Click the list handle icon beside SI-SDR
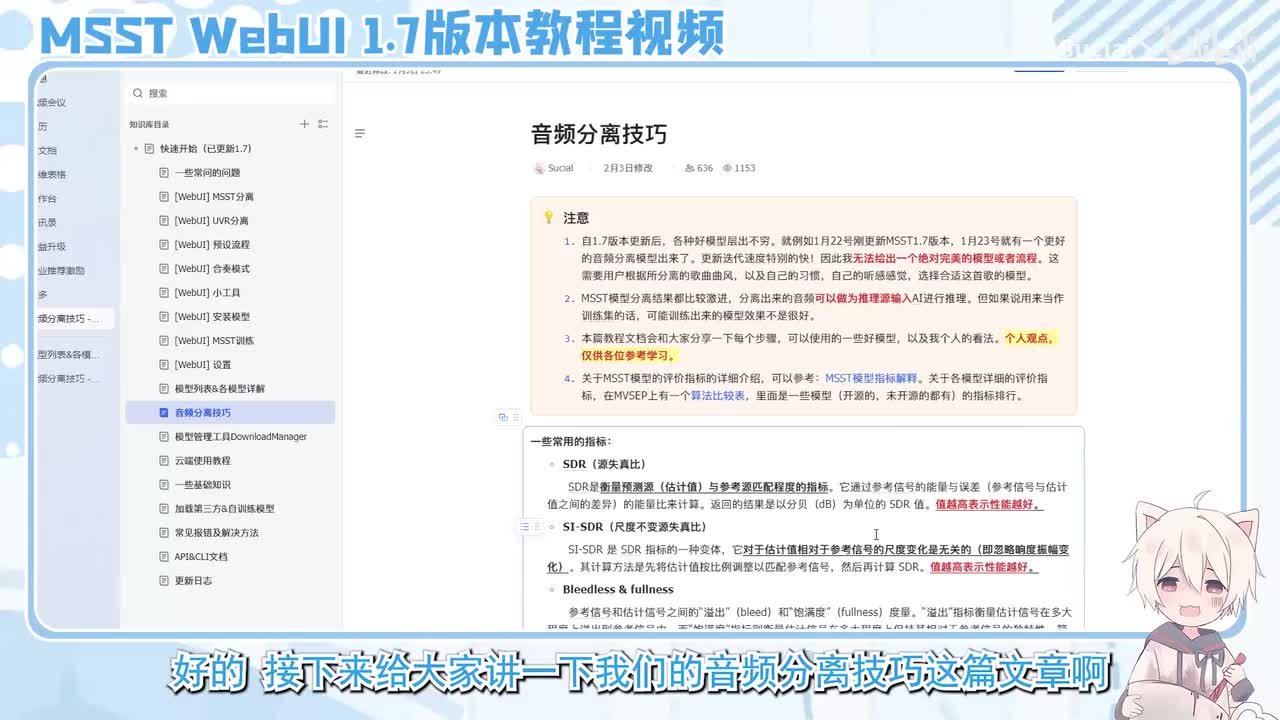The height and width of the screenshot is (720, 1280). tap(524, 526)
